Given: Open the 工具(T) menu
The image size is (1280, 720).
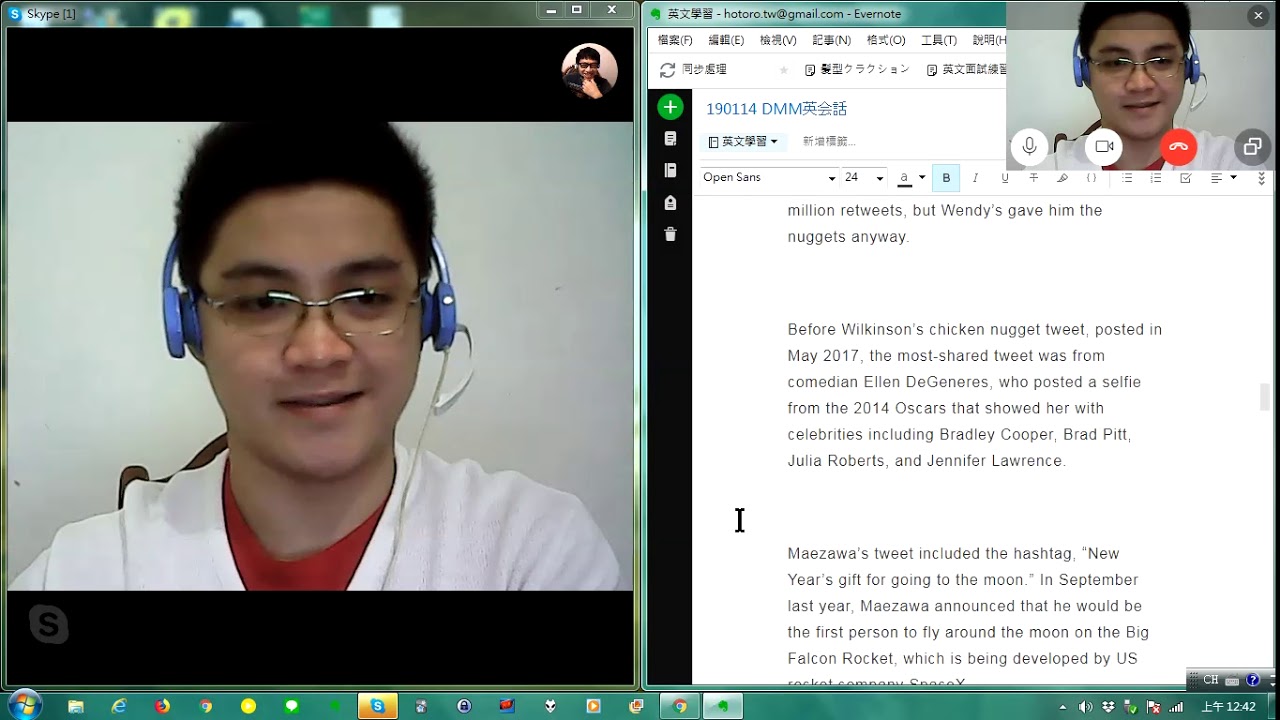Looking at the screenshot, I should click(x=939, y=40).
